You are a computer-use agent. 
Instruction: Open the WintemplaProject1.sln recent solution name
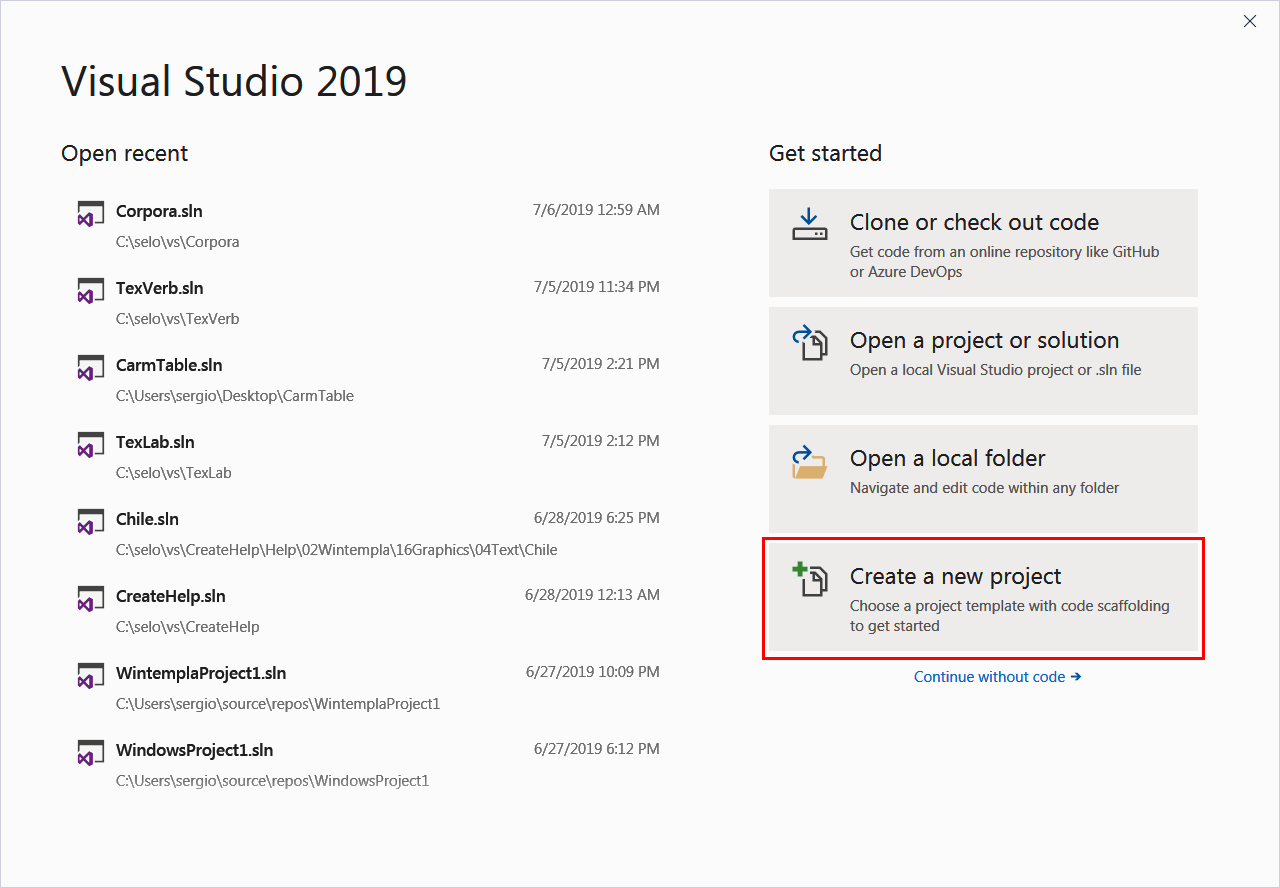pyautogui.click(x=201, y=673)
